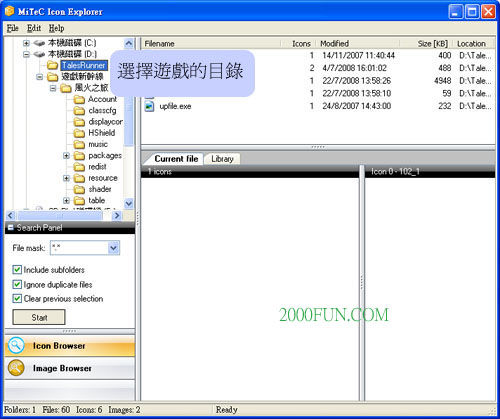Select the Image Browser panel button
The width and height of the screenshot is (500, 419).
click(x=70, y=368)
